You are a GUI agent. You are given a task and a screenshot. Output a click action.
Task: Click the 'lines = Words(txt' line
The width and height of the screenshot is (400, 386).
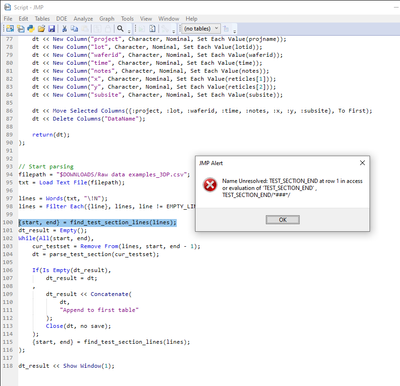point(63,198)
